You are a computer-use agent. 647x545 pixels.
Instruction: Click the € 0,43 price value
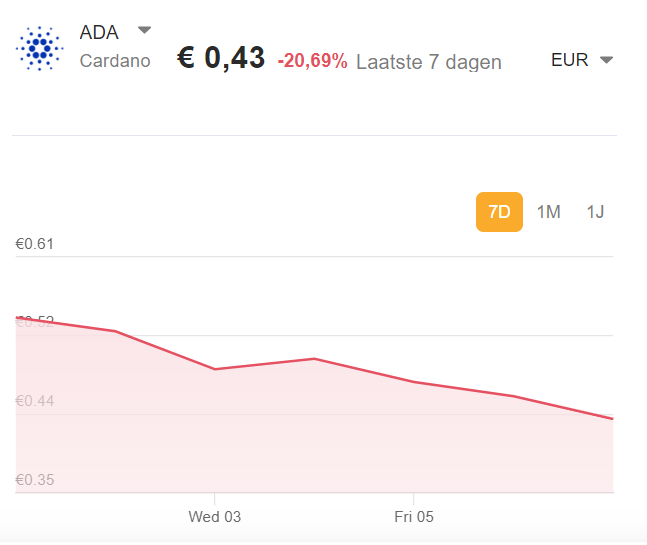pos(221,58)
